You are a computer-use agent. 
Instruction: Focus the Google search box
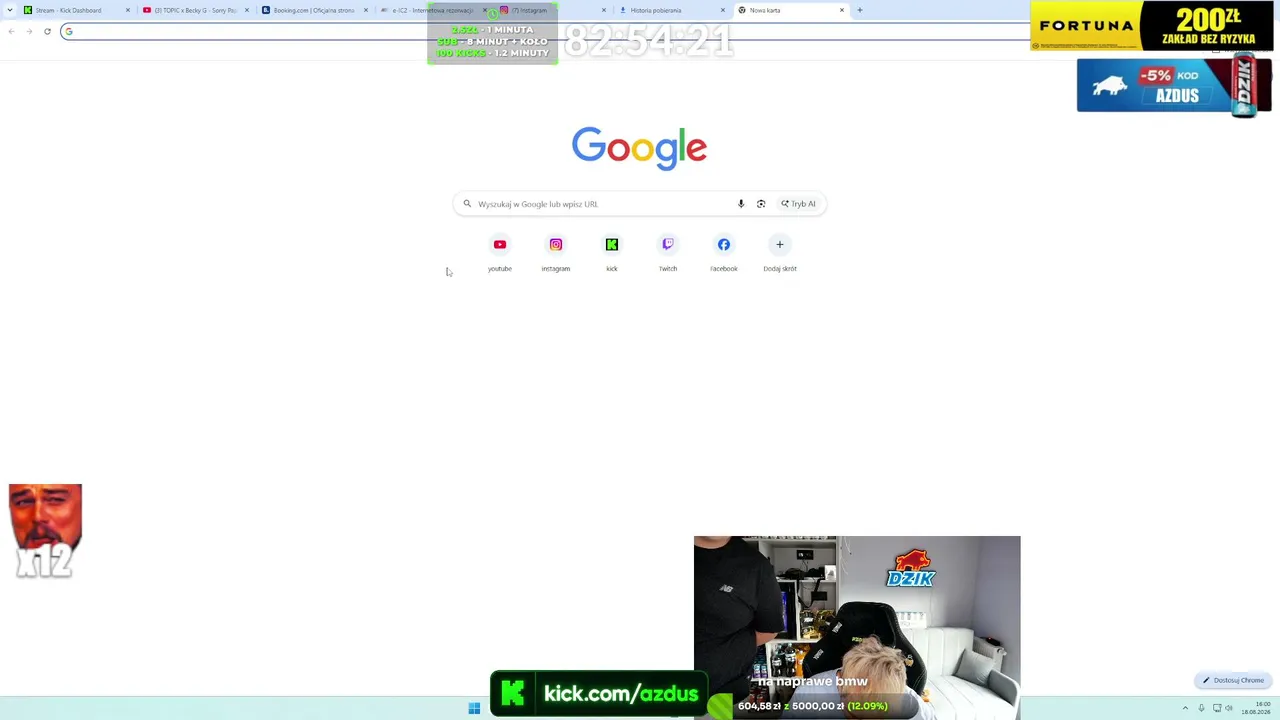(640, 204)
